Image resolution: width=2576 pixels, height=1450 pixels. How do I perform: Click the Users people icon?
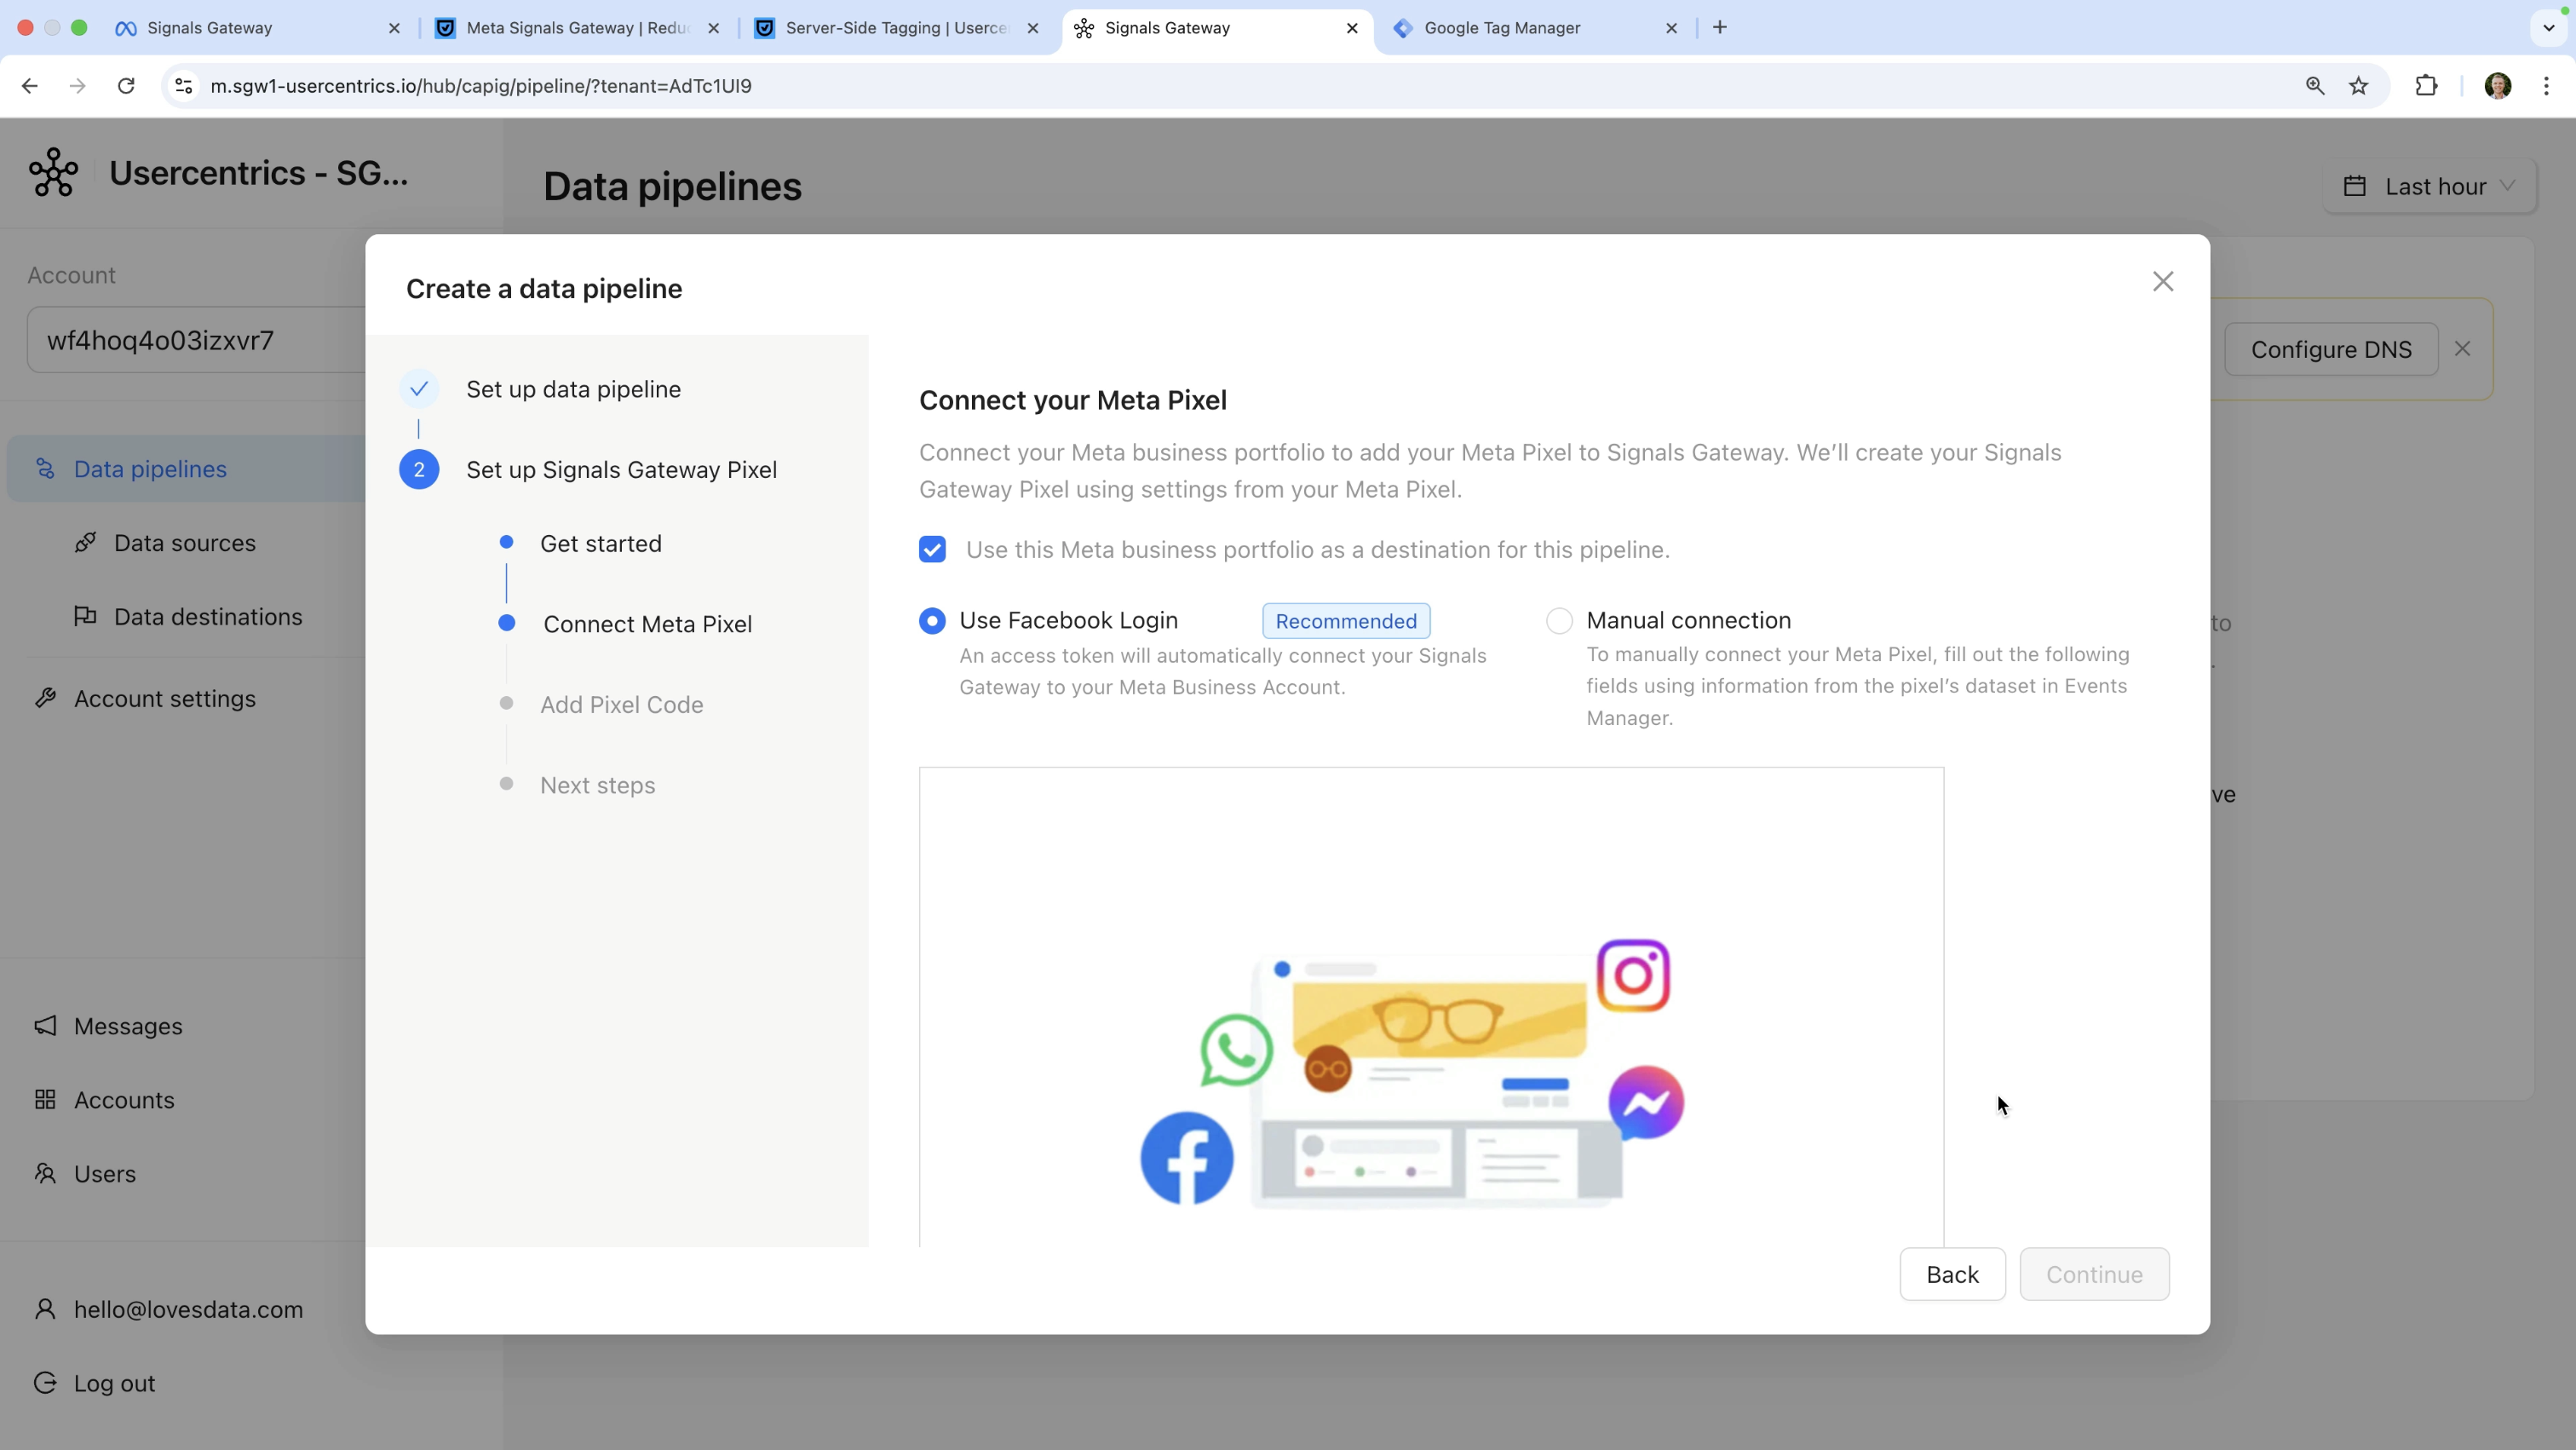(45, 1173)
